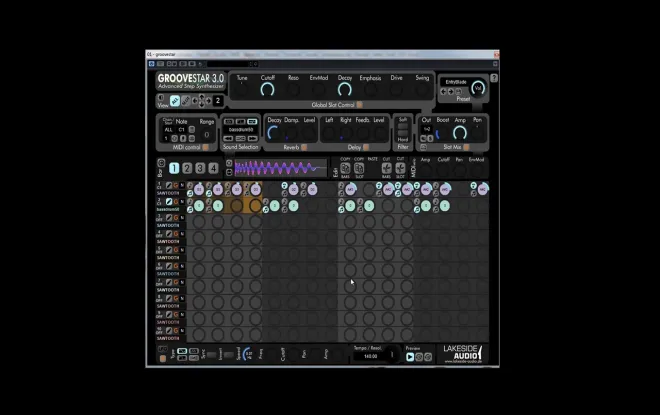
Task: Click the orange G icon on slot 3
Action: coord(176,218)
